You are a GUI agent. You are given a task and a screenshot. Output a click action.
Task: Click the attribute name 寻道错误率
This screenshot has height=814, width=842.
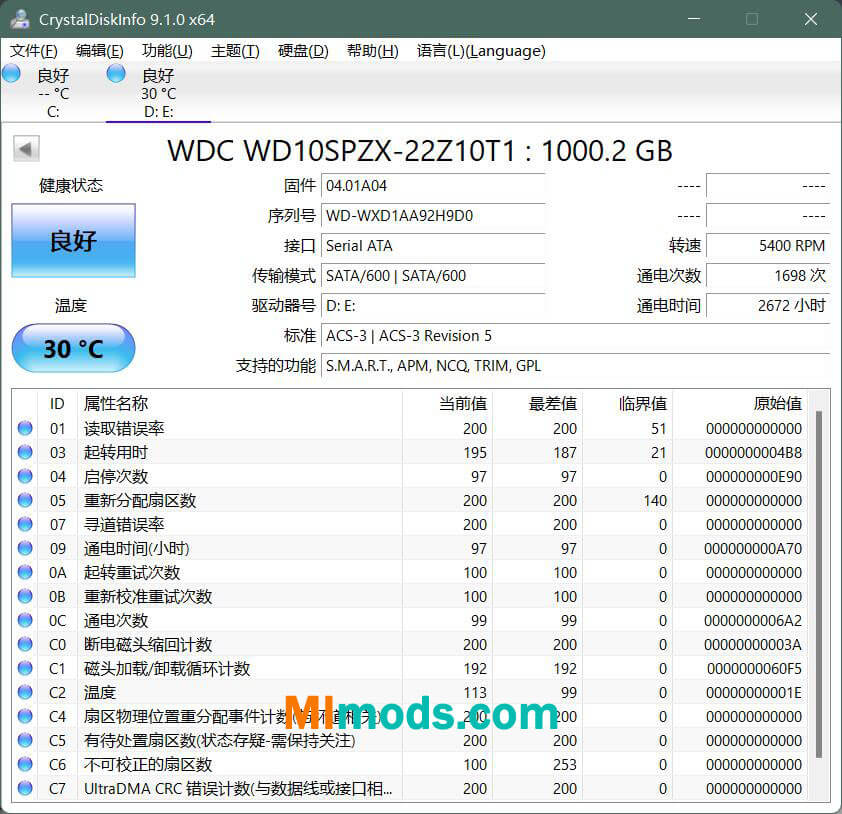tap(124, 525)
